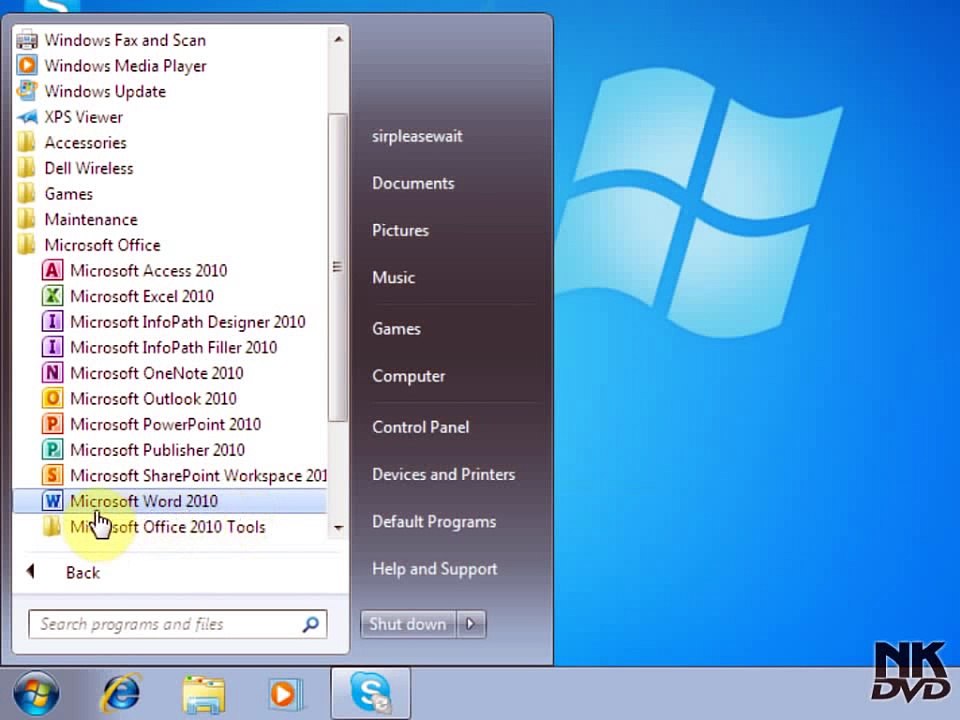Launch Microsoft OneNote 2010

point(170,373)
